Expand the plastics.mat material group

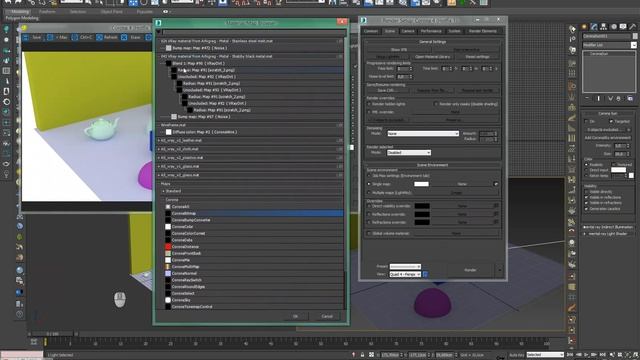point(159,158)
